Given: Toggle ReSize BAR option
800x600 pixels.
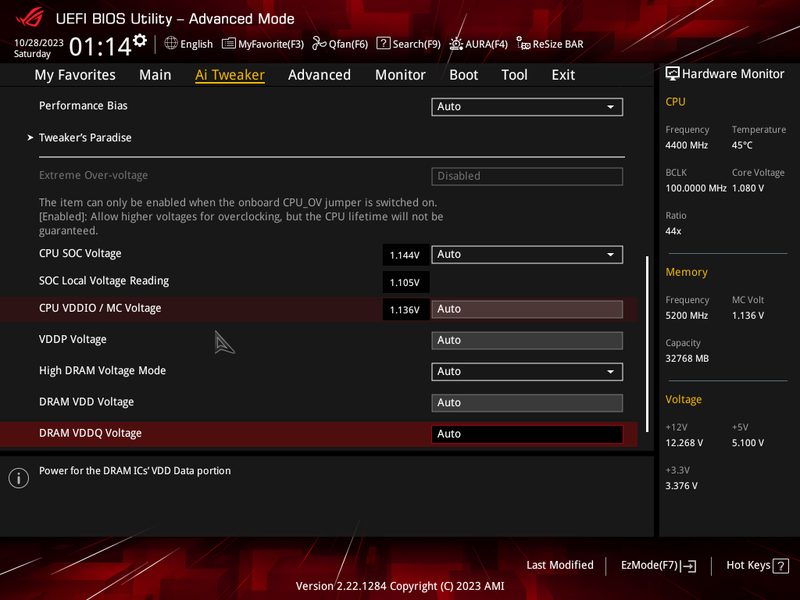Looking at the screenshot, I should pos(549,44).
